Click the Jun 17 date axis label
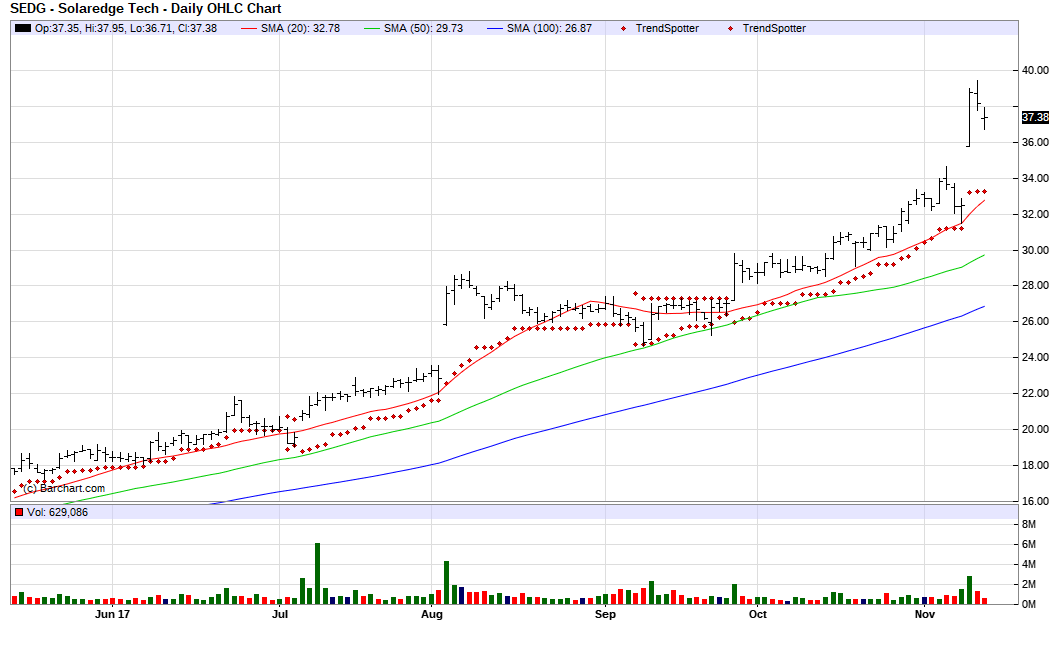Image resolution: width=1060 pixels, height=645 pixels. (112, 614)
